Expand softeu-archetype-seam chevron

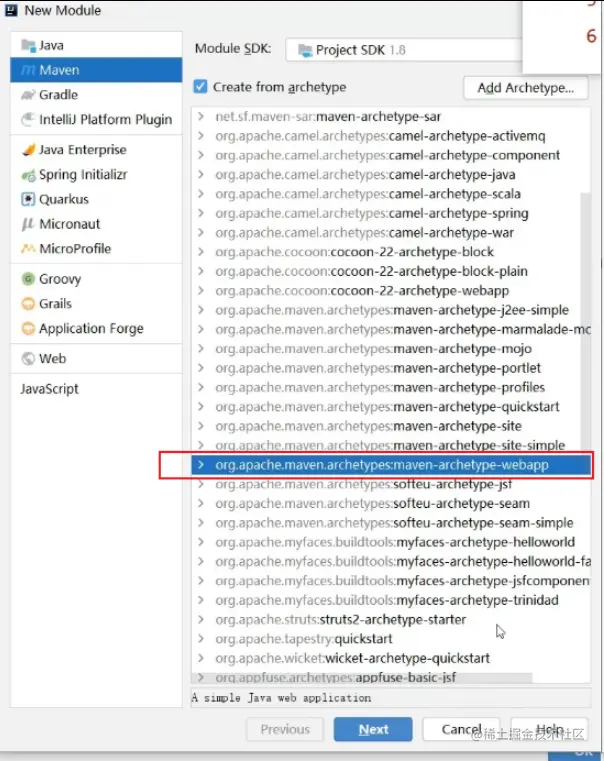200,503
